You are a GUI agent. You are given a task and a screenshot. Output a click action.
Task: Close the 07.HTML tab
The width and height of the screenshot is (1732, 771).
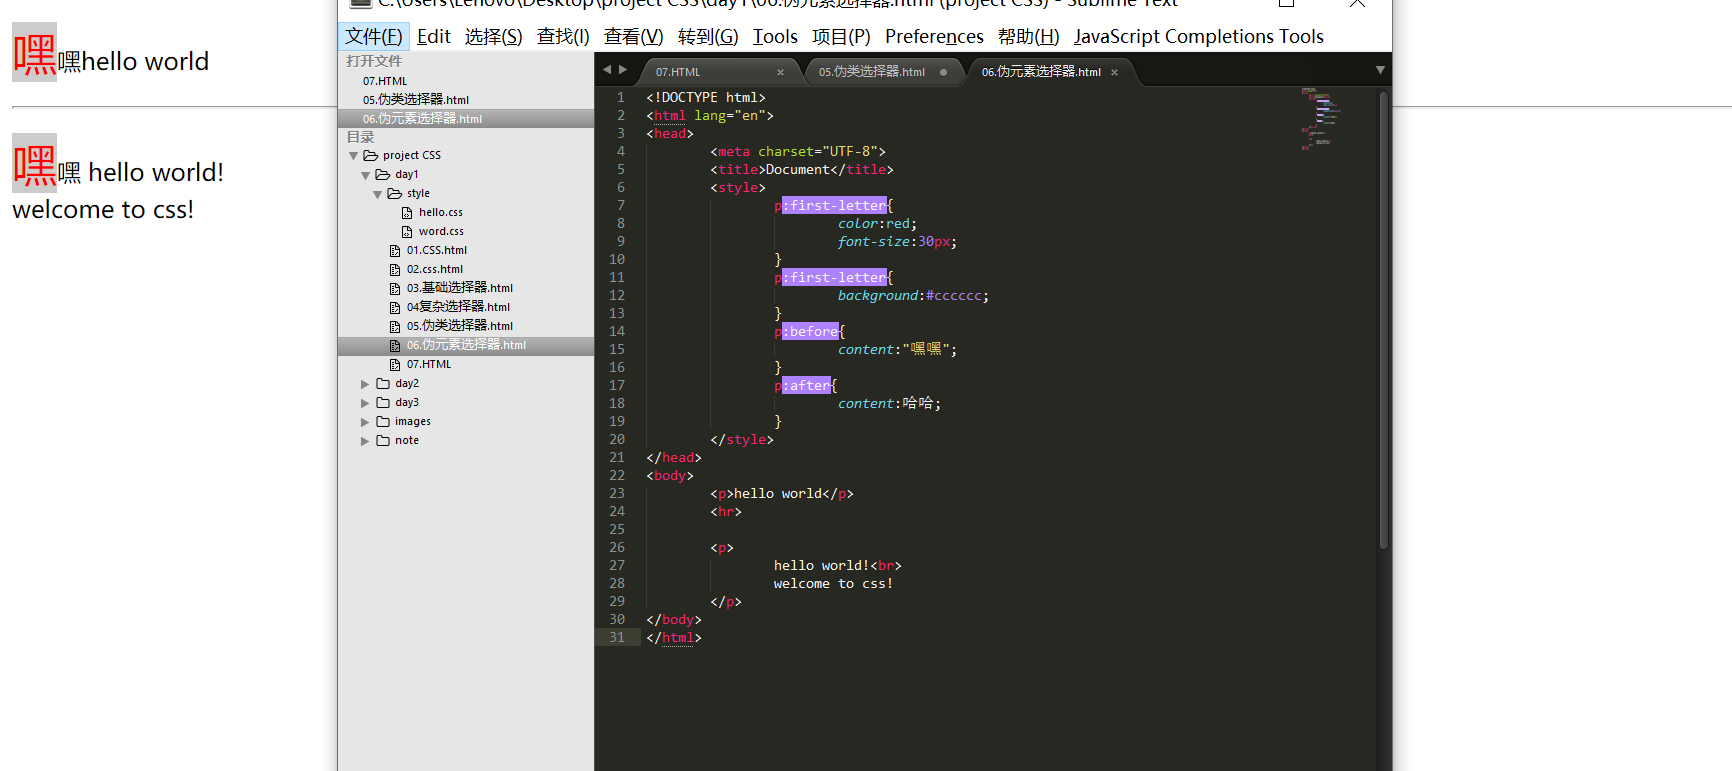click(x=780, y=72)
